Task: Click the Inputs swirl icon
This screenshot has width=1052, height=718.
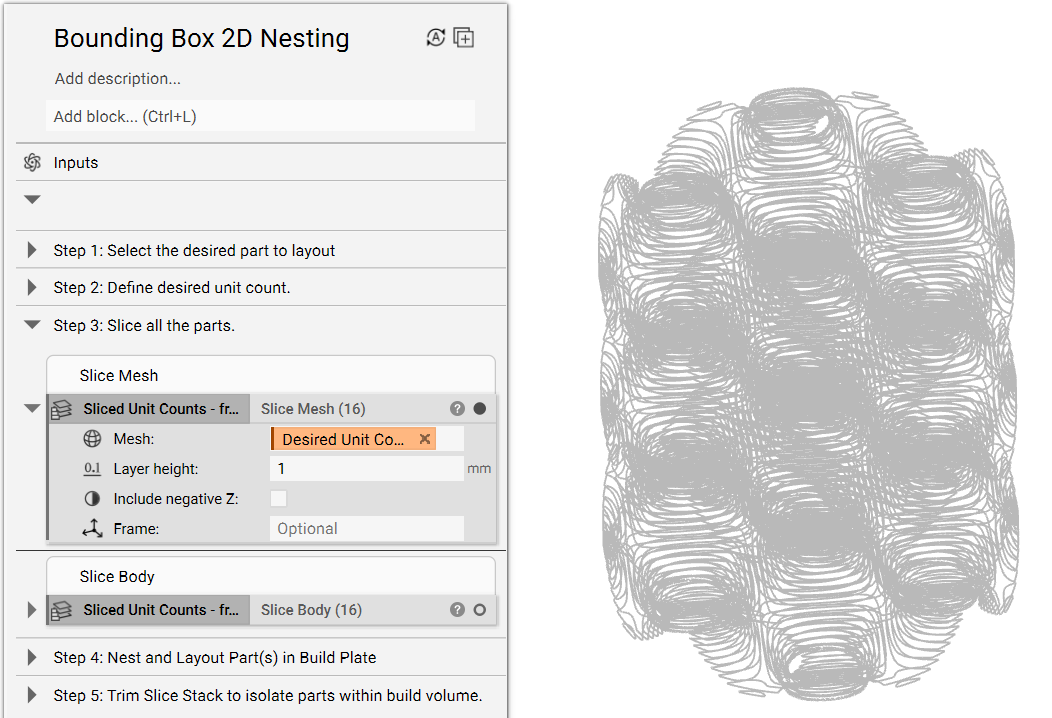Action: click(32, 162)
